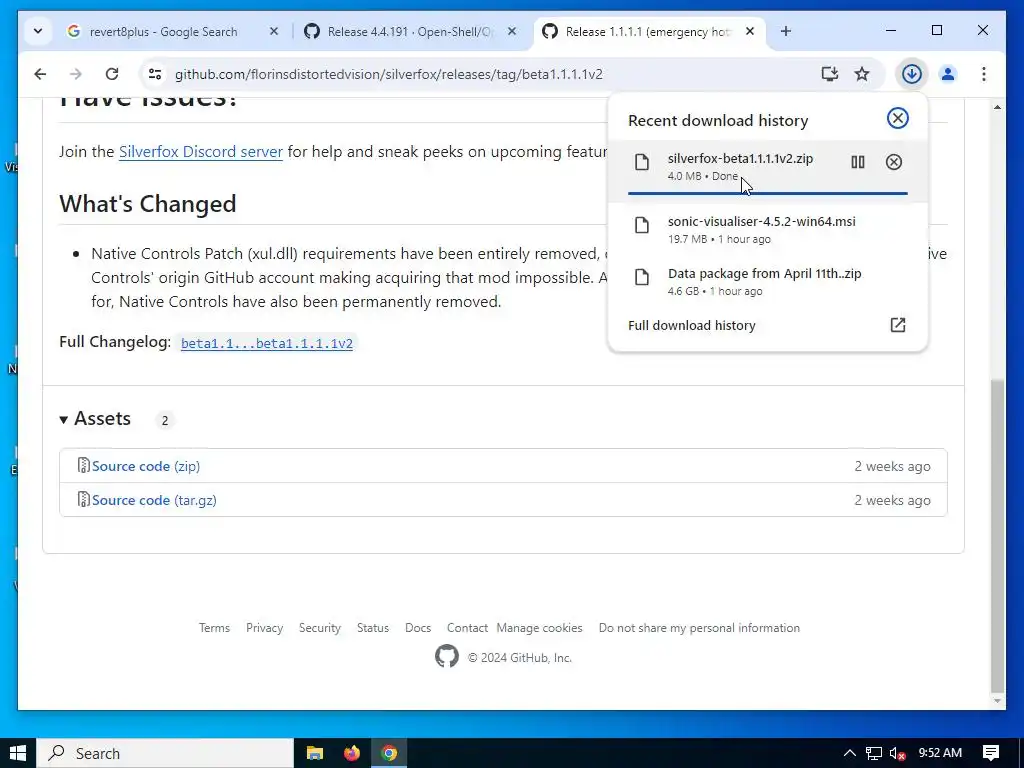Click the page vertical scrollbar thumb

coord(997,536)
